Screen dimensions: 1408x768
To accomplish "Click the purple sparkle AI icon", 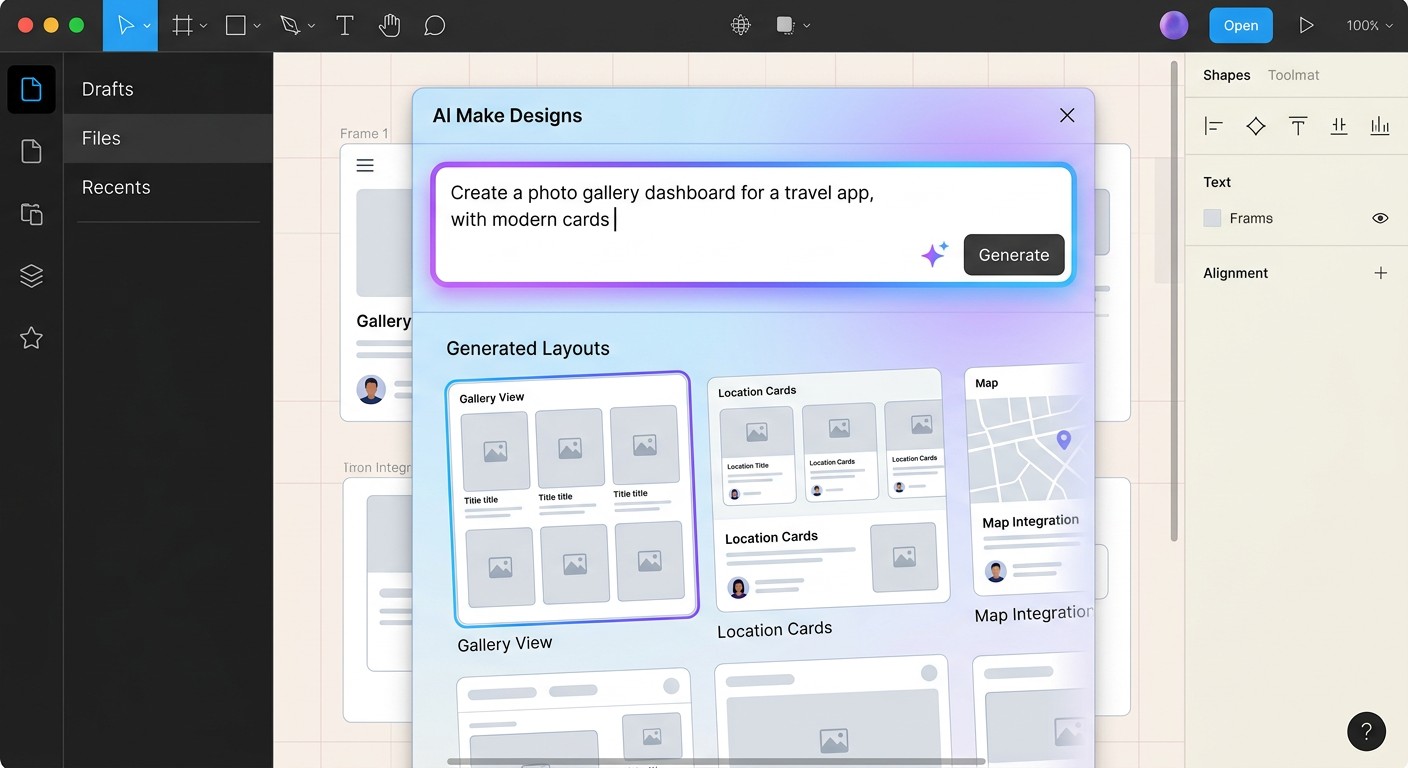I will tap(935, 254).
